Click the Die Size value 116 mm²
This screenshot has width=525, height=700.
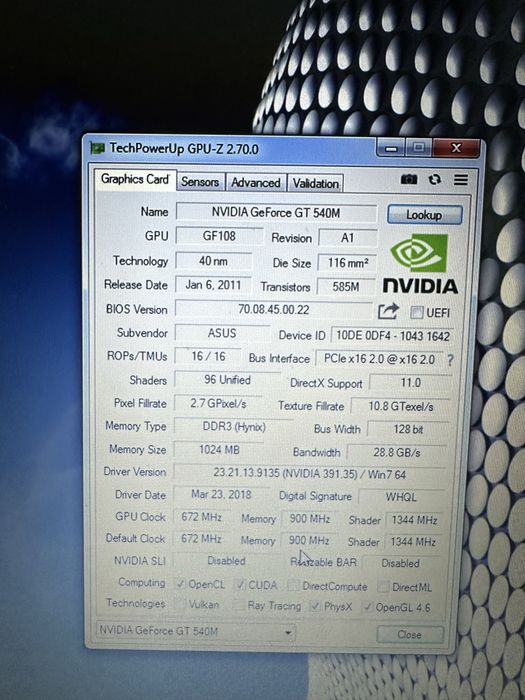[347, 262]
